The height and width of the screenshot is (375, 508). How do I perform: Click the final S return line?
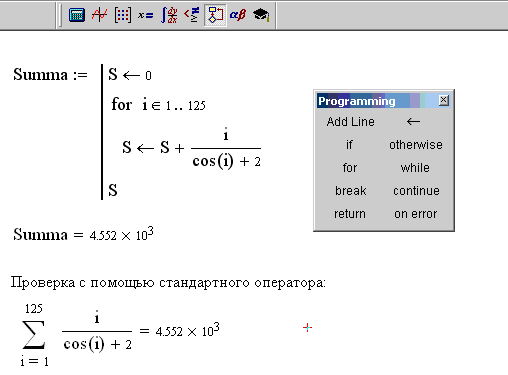pyautogui.click(x=113, y=190)
